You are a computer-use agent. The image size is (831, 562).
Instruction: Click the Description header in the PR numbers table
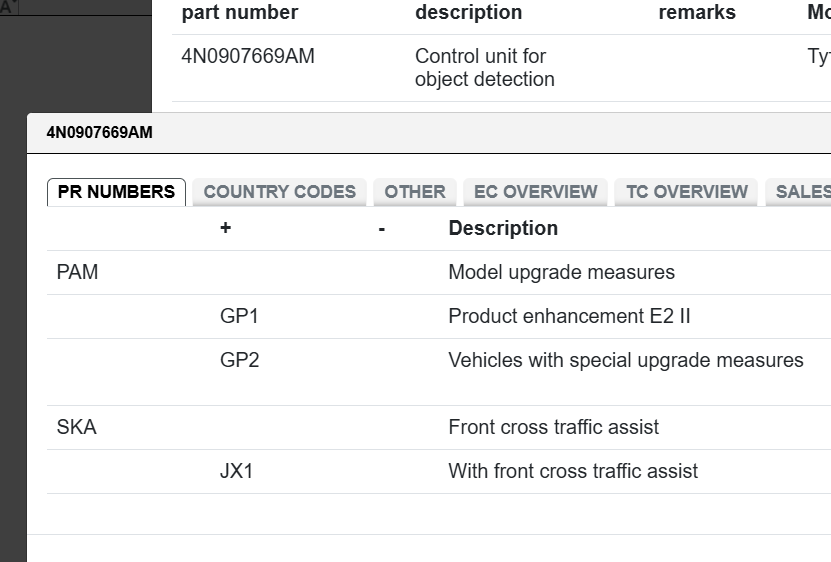tap(503, 228)
